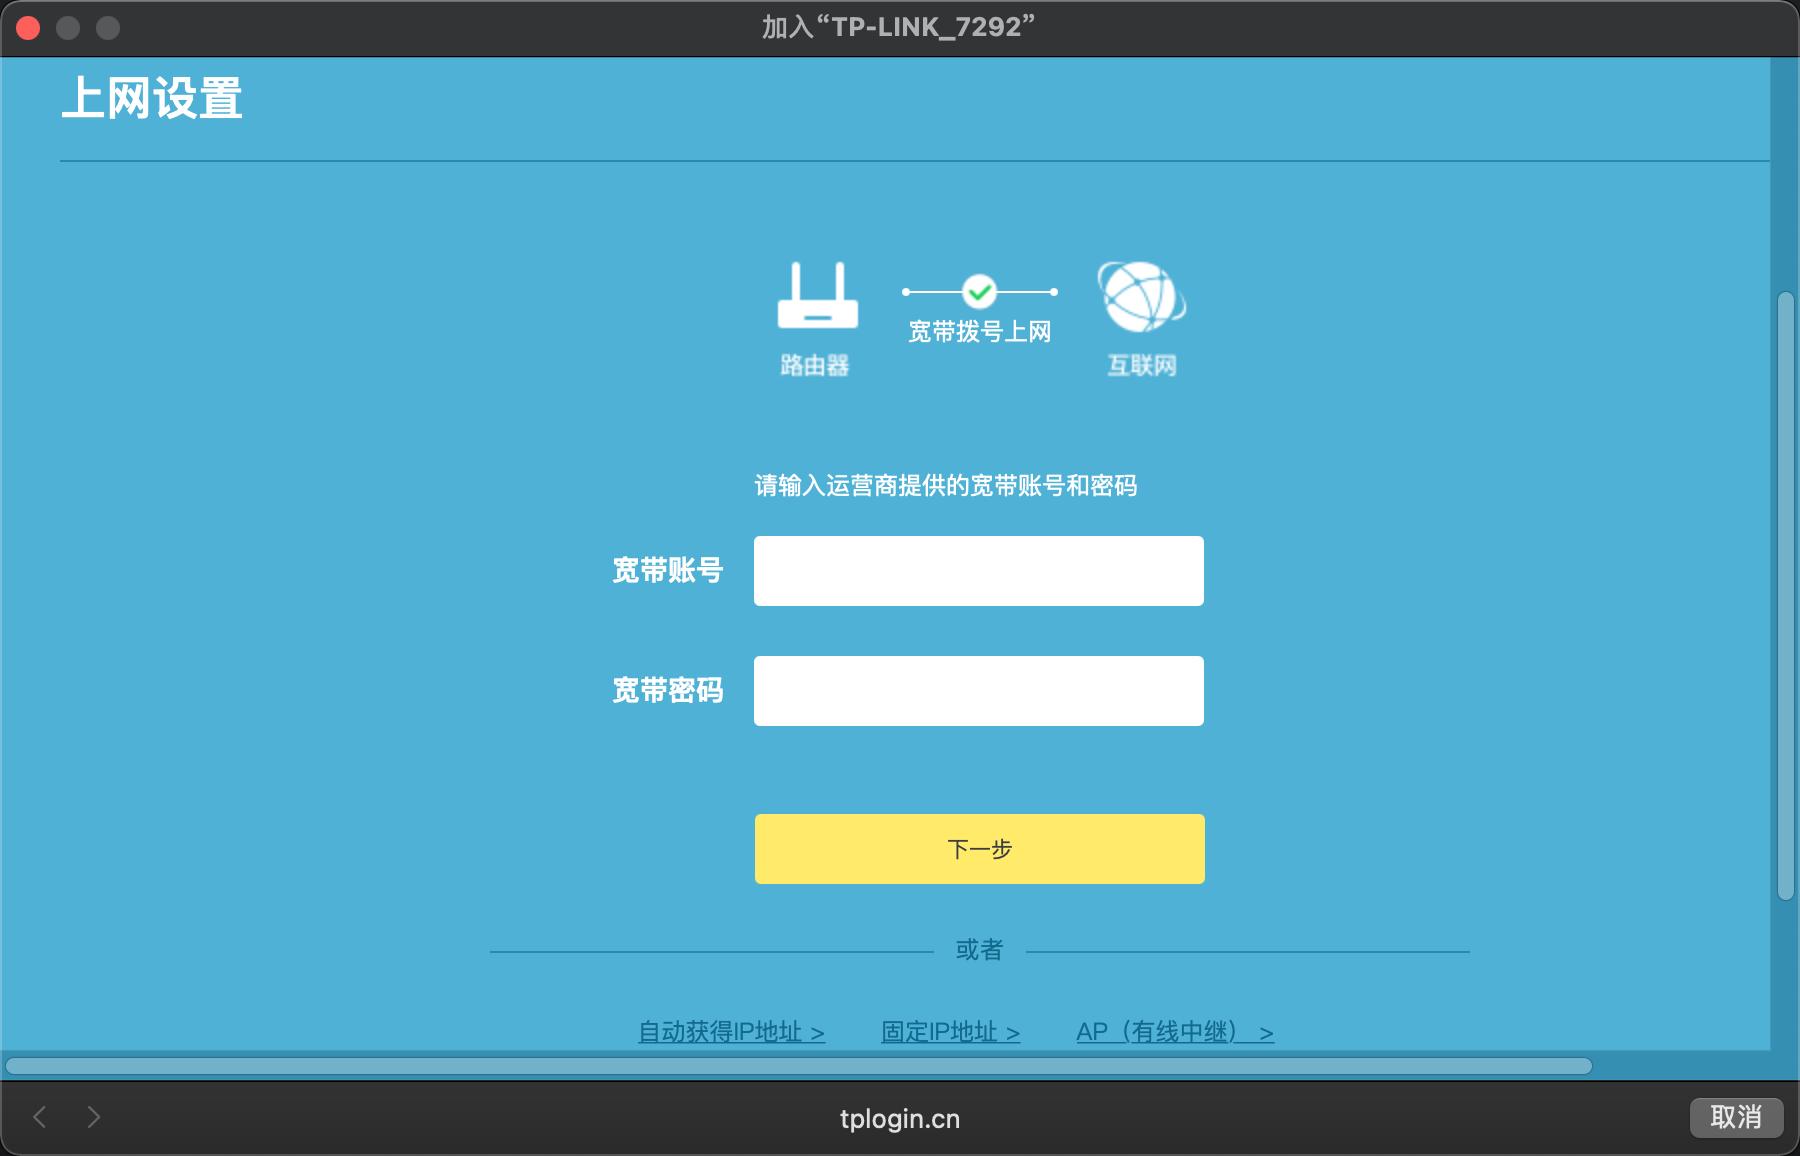Image resolution: width=1800 pixels, height=1156 pixels.
Task: Close the TP-LINK_7292 join window
Action: click(x=29, y=29)
